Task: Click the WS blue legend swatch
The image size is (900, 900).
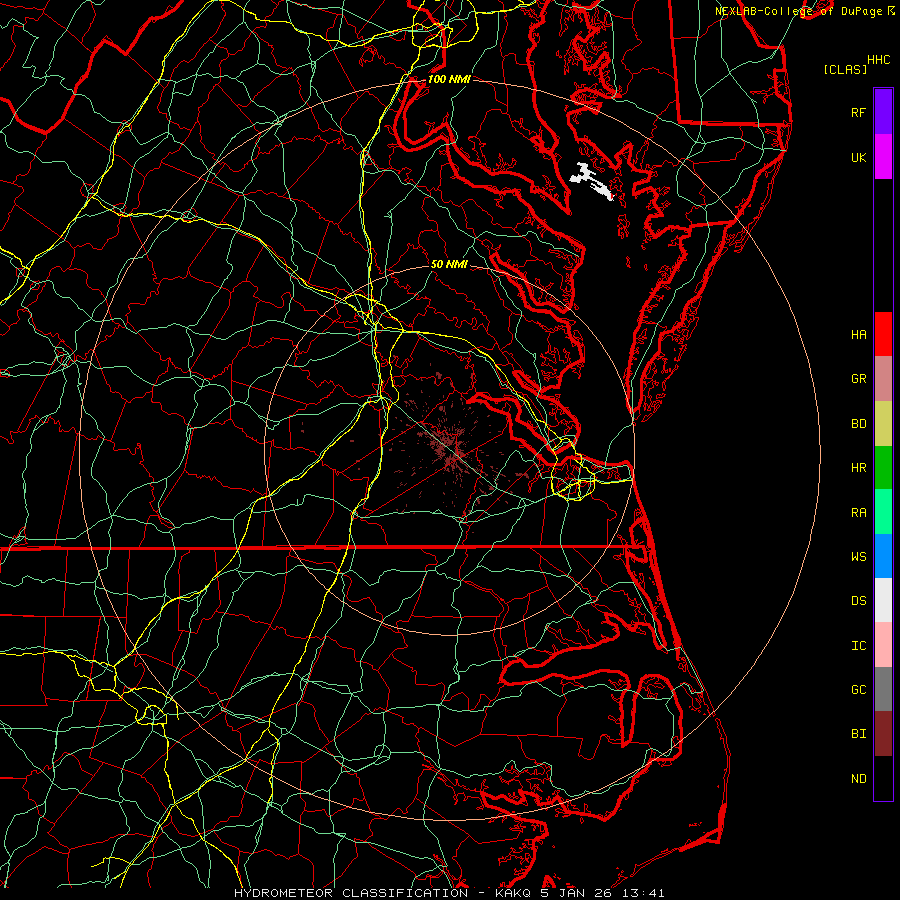Action: point(883,556)
